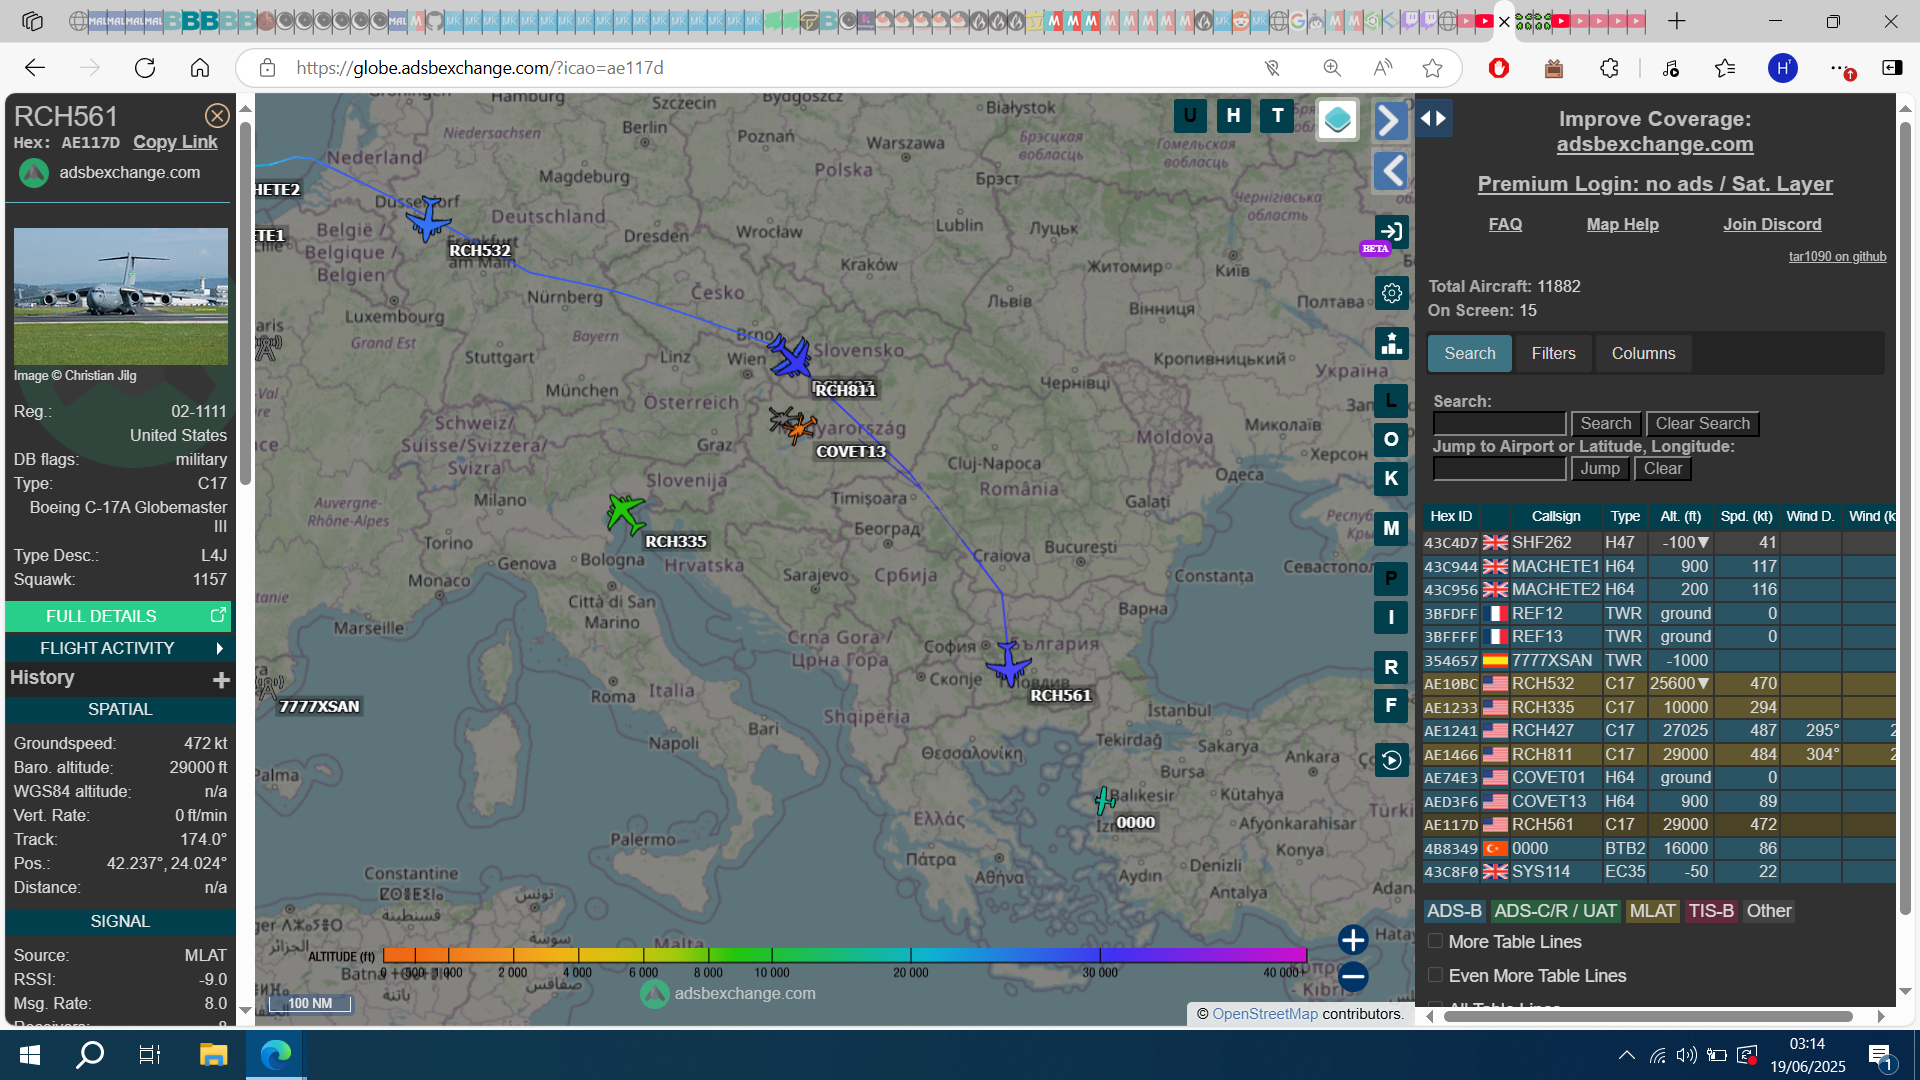This screenshot has height=1080, width=1920.
Task: Toggle the I map option
Action: point(1391,617)
